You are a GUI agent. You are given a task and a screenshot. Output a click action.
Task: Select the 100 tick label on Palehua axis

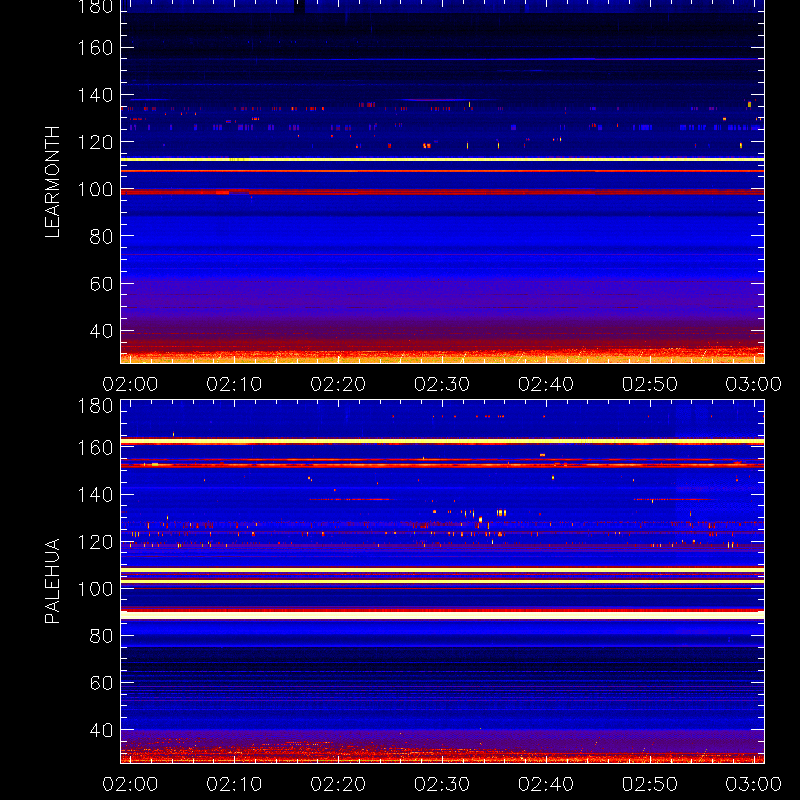[95, 589]
